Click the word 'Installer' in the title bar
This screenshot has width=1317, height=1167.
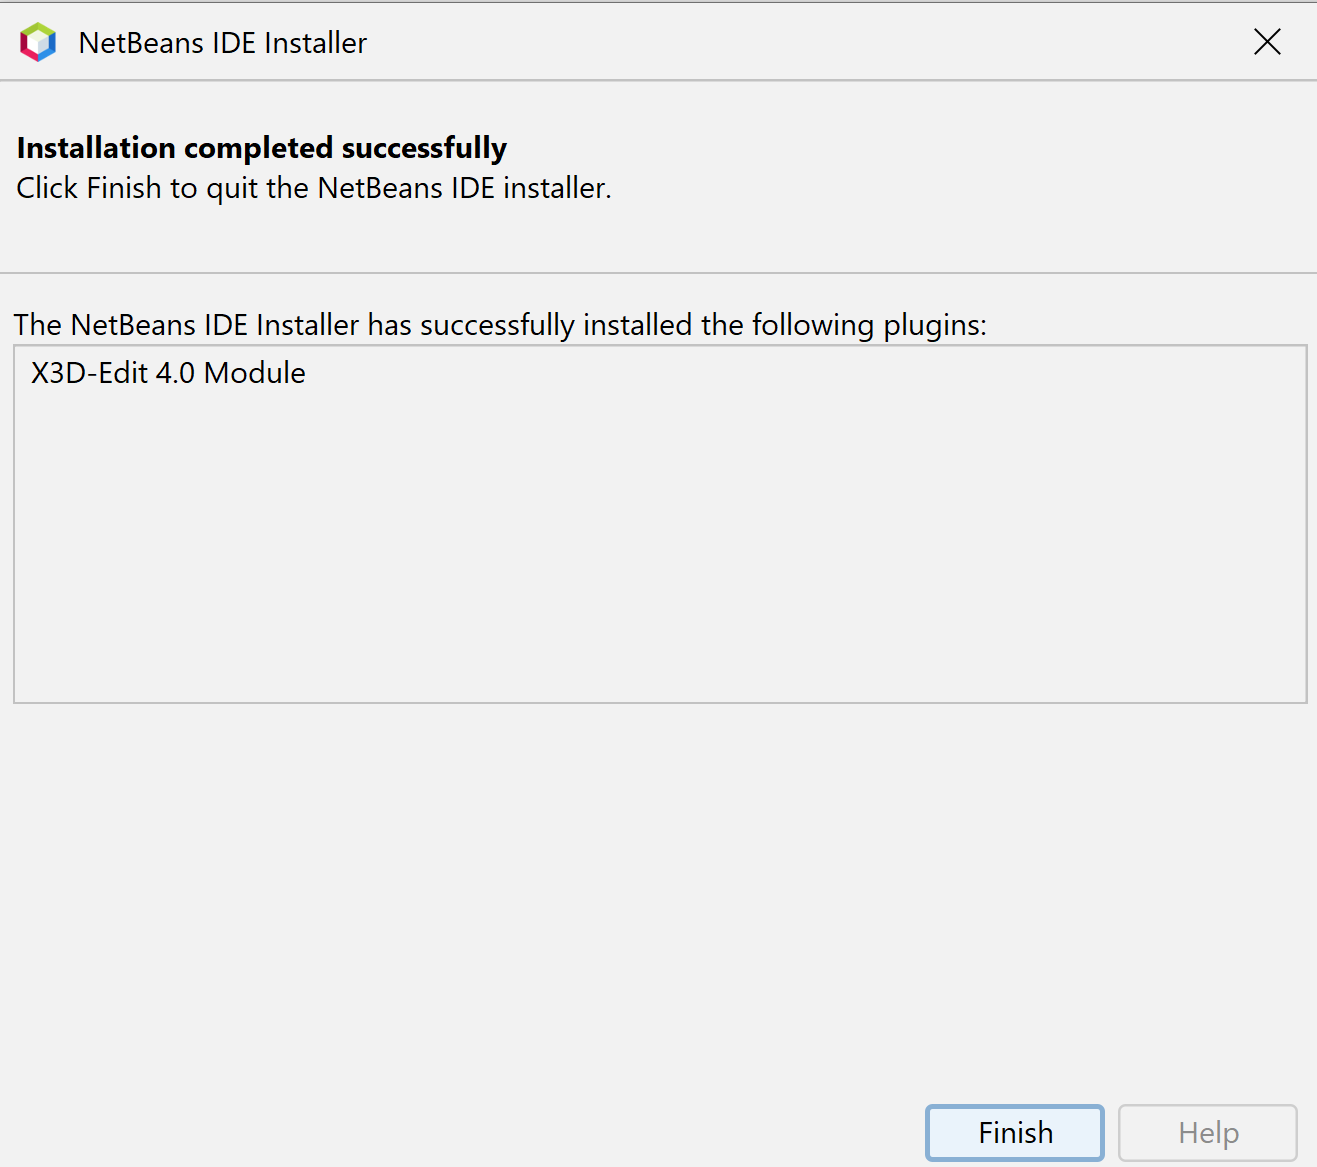316,43
